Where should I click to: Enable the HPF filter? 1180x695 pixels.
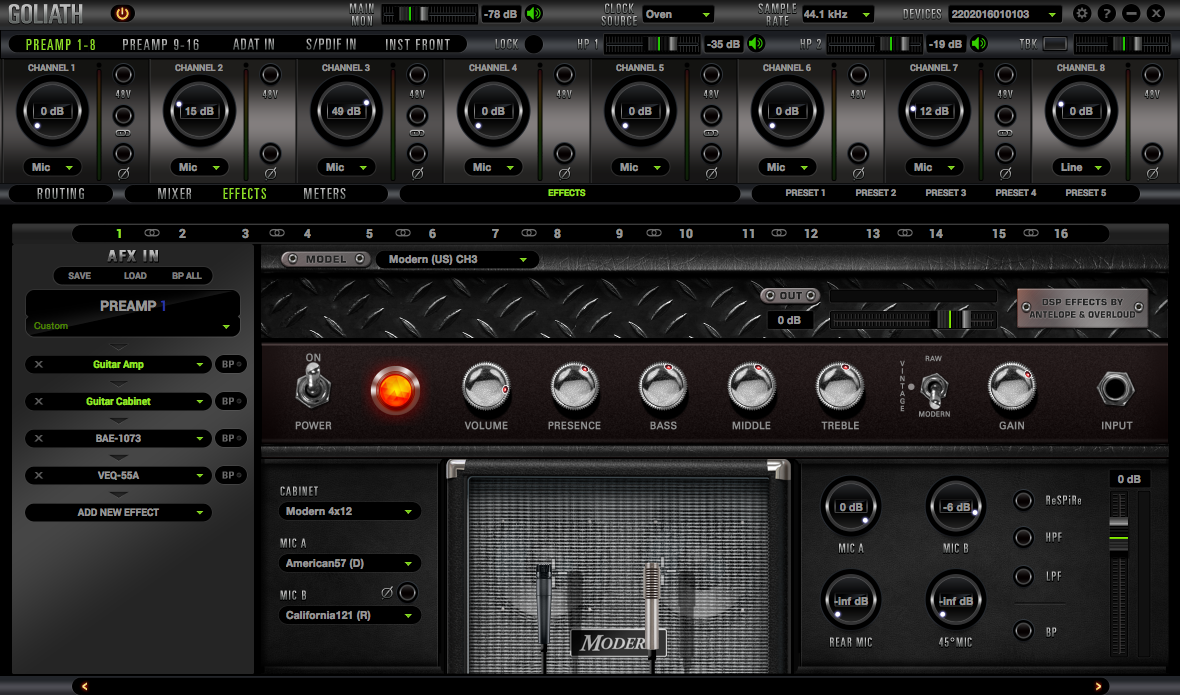(1023, 537)
